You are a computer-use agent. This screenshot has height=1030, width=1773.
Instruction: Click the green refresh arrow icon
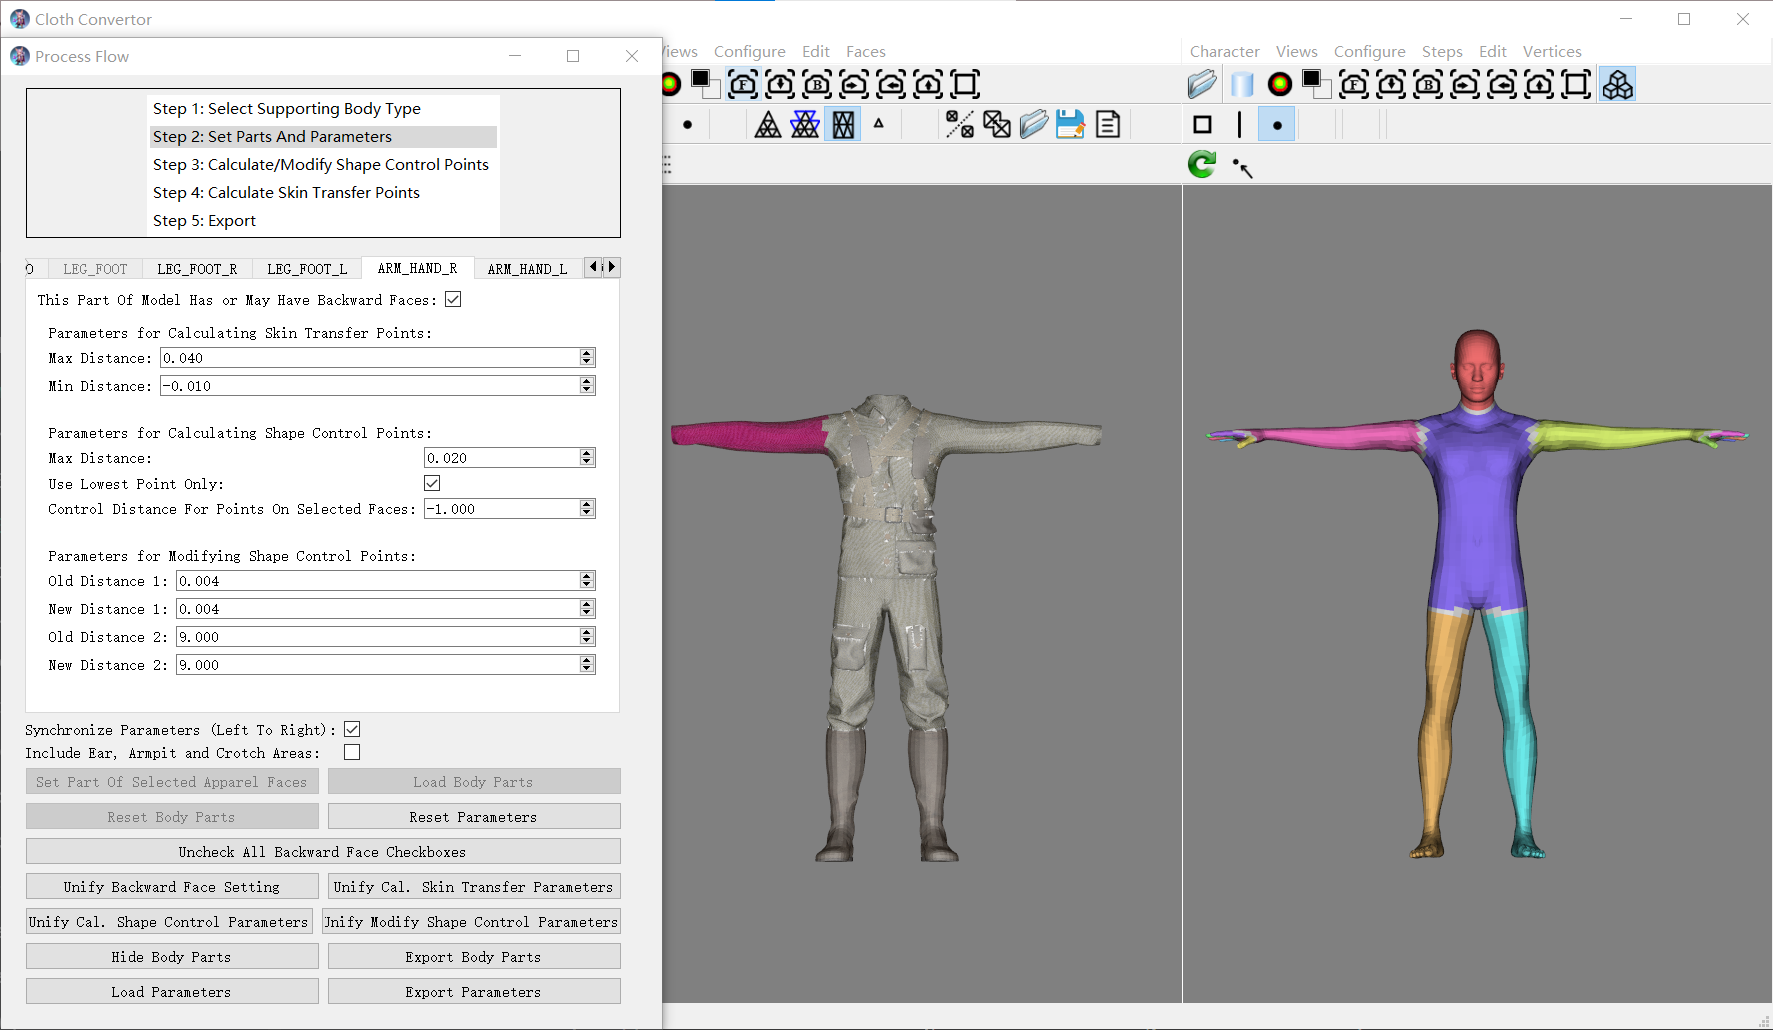tap(1202, 164)
